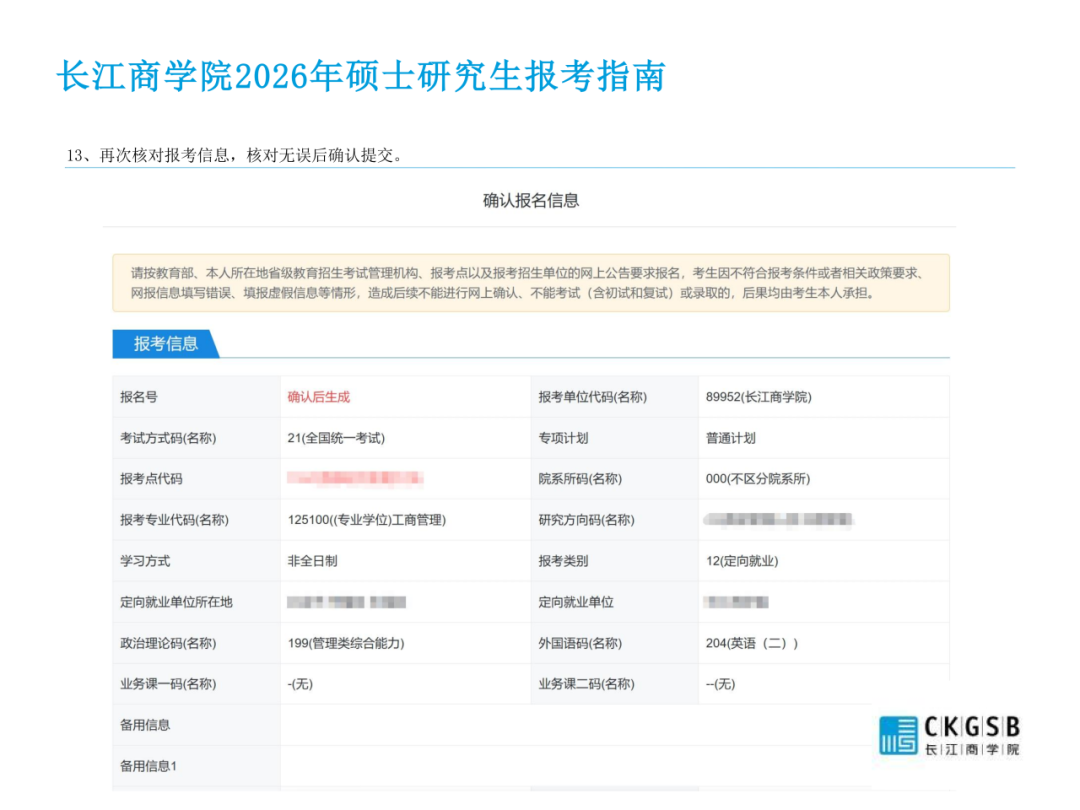The image size is (1080, 810).
Task: Click the 长江商学院2026年硕士研究生报考指南 title
Action: point(361,77)
